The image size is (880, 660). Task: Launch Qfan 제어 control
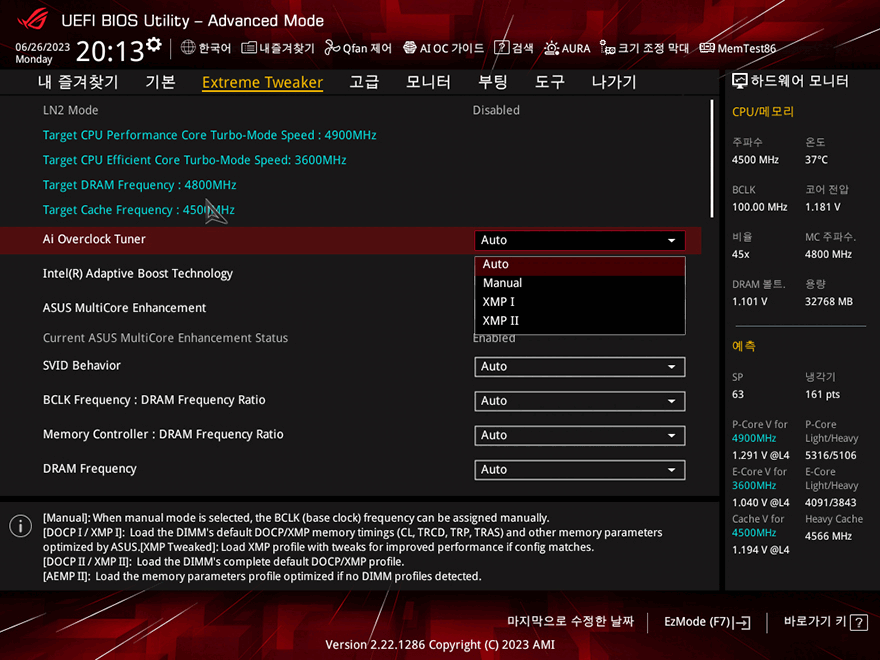click(367, 48)
